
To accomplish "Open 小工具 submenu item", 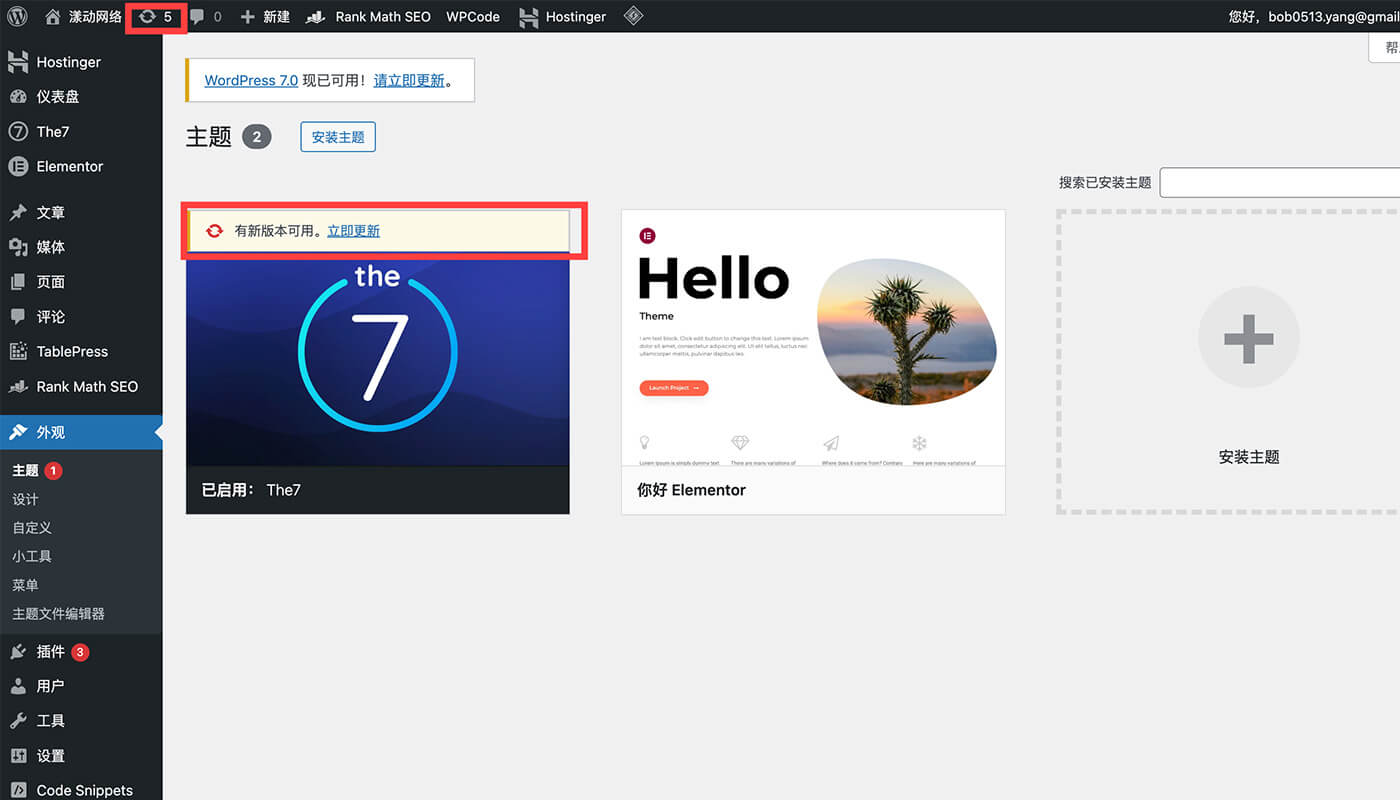I will [x=32, y=556].
